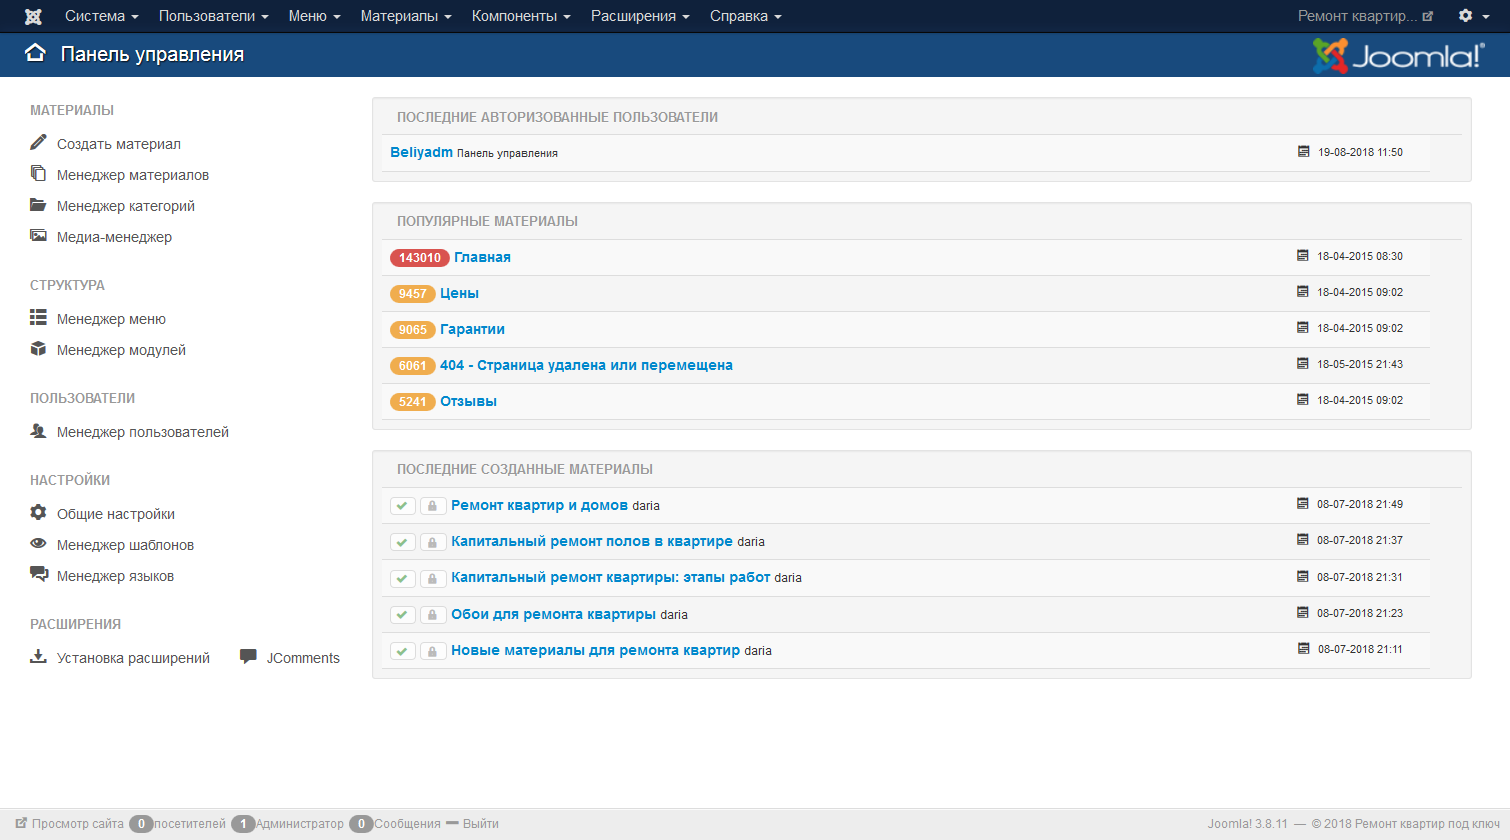Click calendar icon in Ремонт квартир и домов row

point(1302,504)
